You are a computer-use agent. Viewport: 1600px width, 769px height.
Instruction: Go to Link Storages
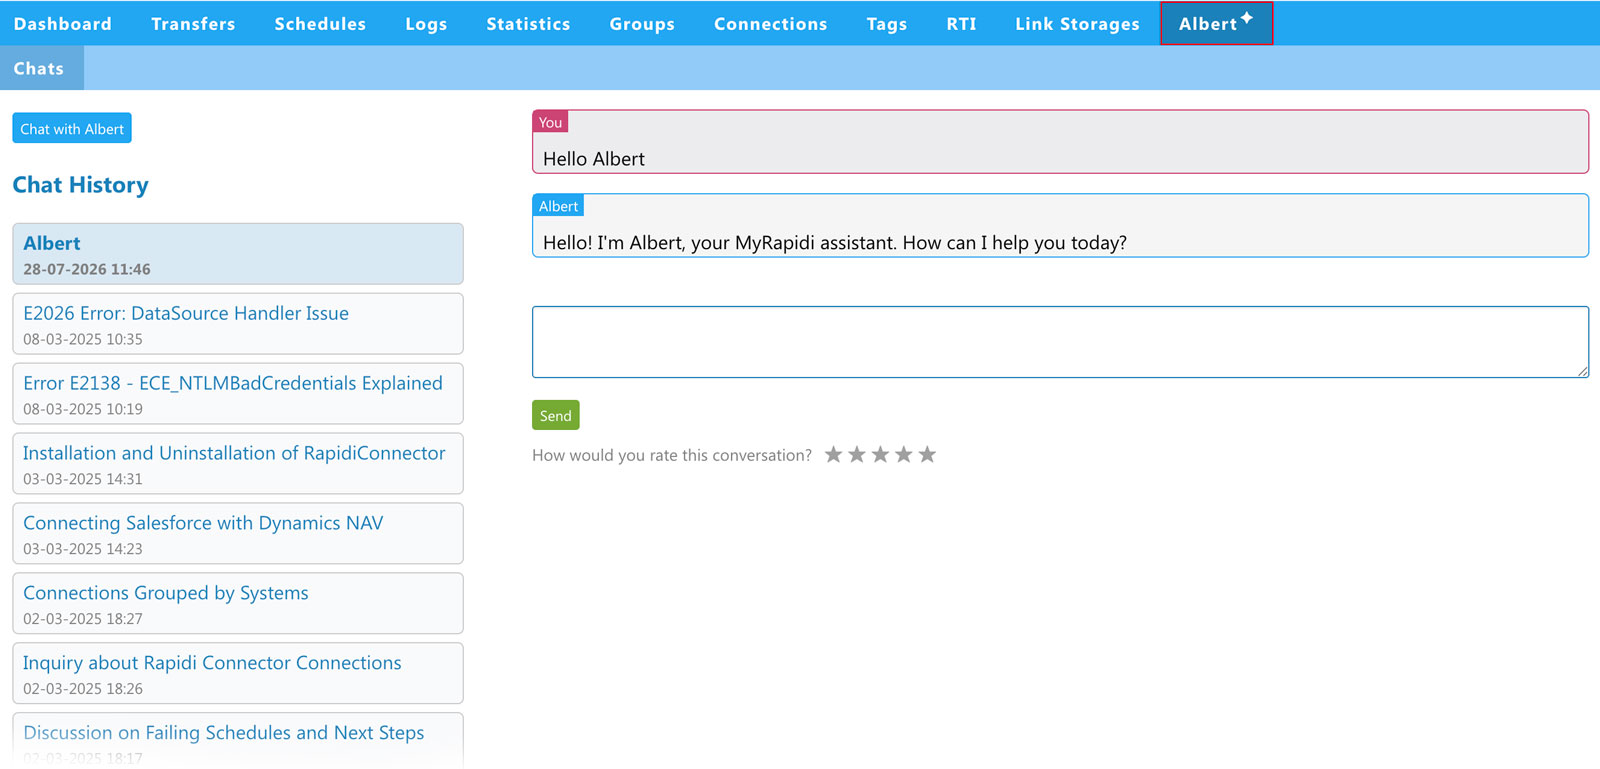point(1077,23)
